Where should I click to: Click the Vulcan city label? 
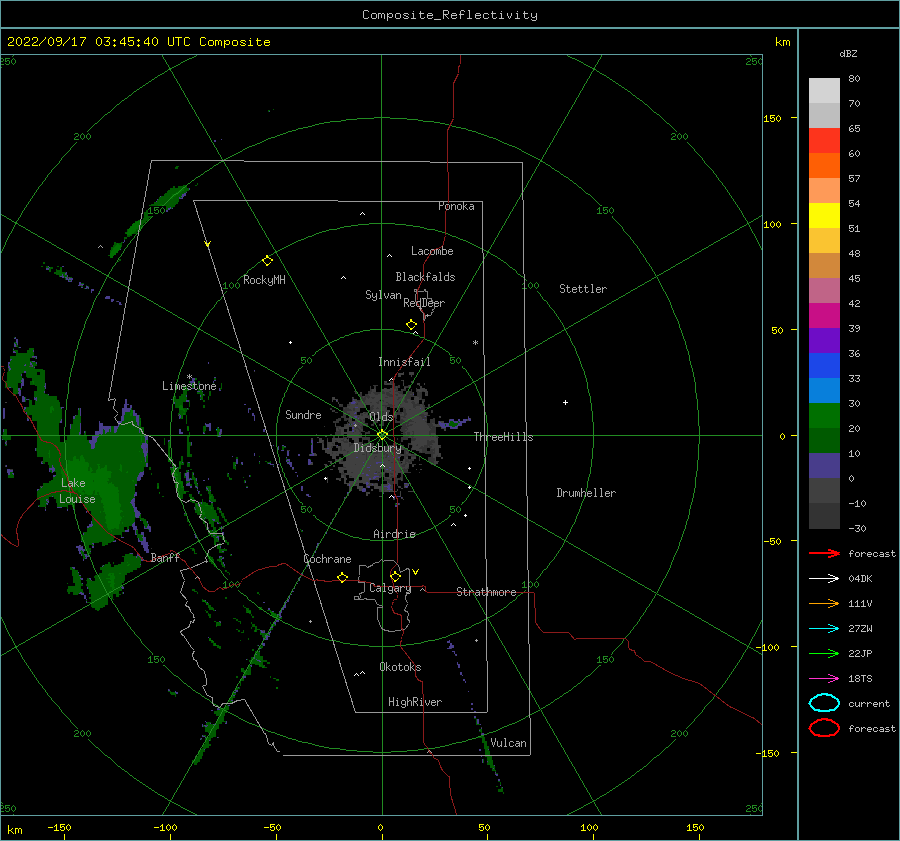[x=508, y=743]
